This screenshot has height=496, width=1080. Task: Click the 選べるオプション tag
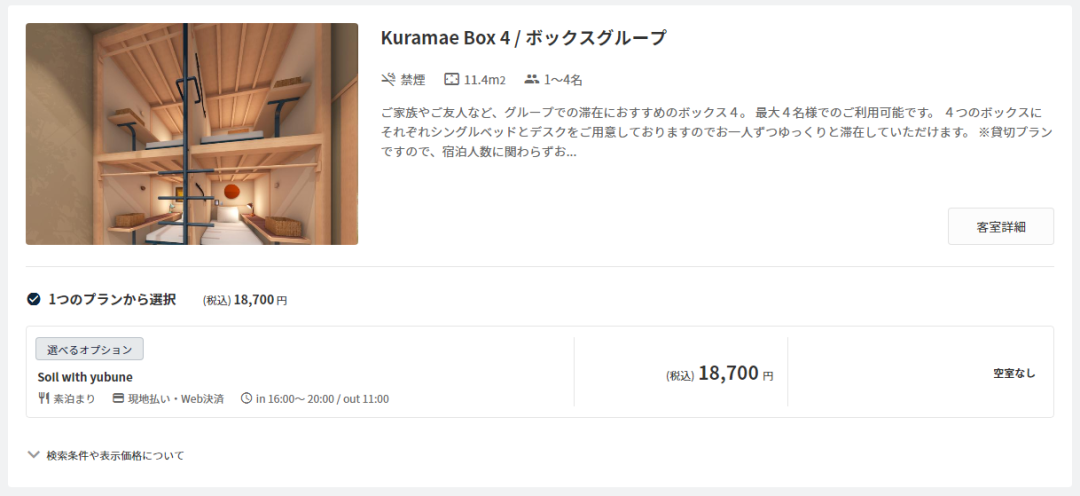click(x=90, y=349)
